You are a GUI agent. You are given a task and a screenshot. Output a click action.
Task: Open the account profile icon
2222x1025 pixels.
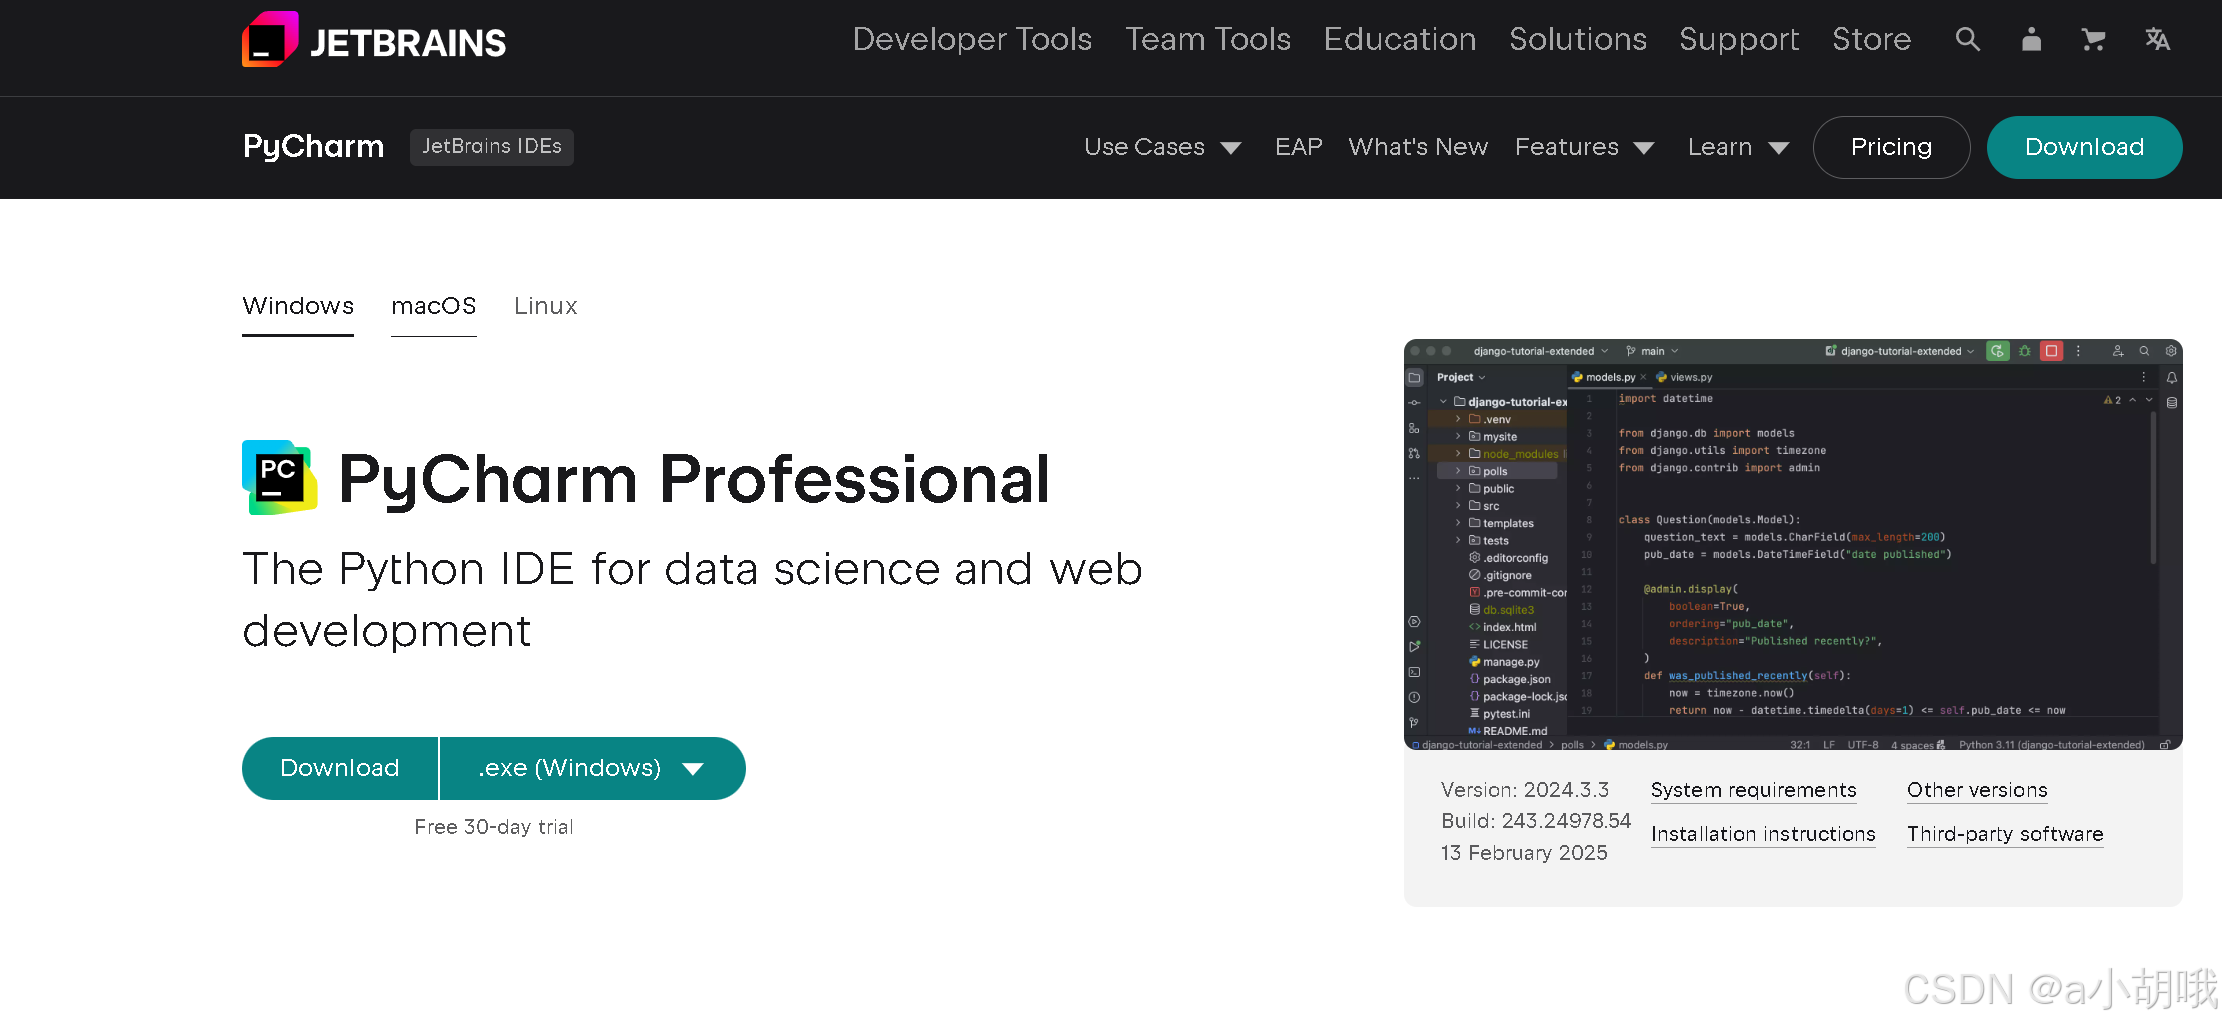click(2031, 39)
